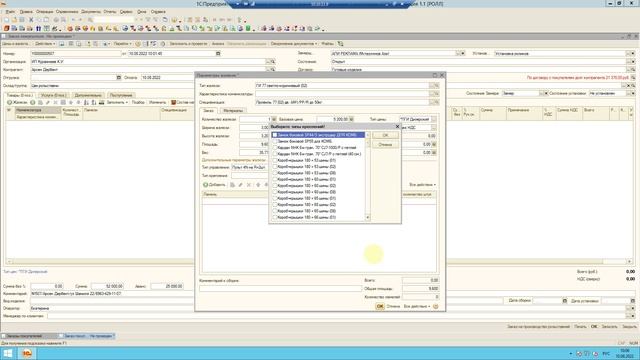This screenshot has height=360, width=640.
Task: Open the Действия dropdown in order toolbar
Action: point(44,44)
